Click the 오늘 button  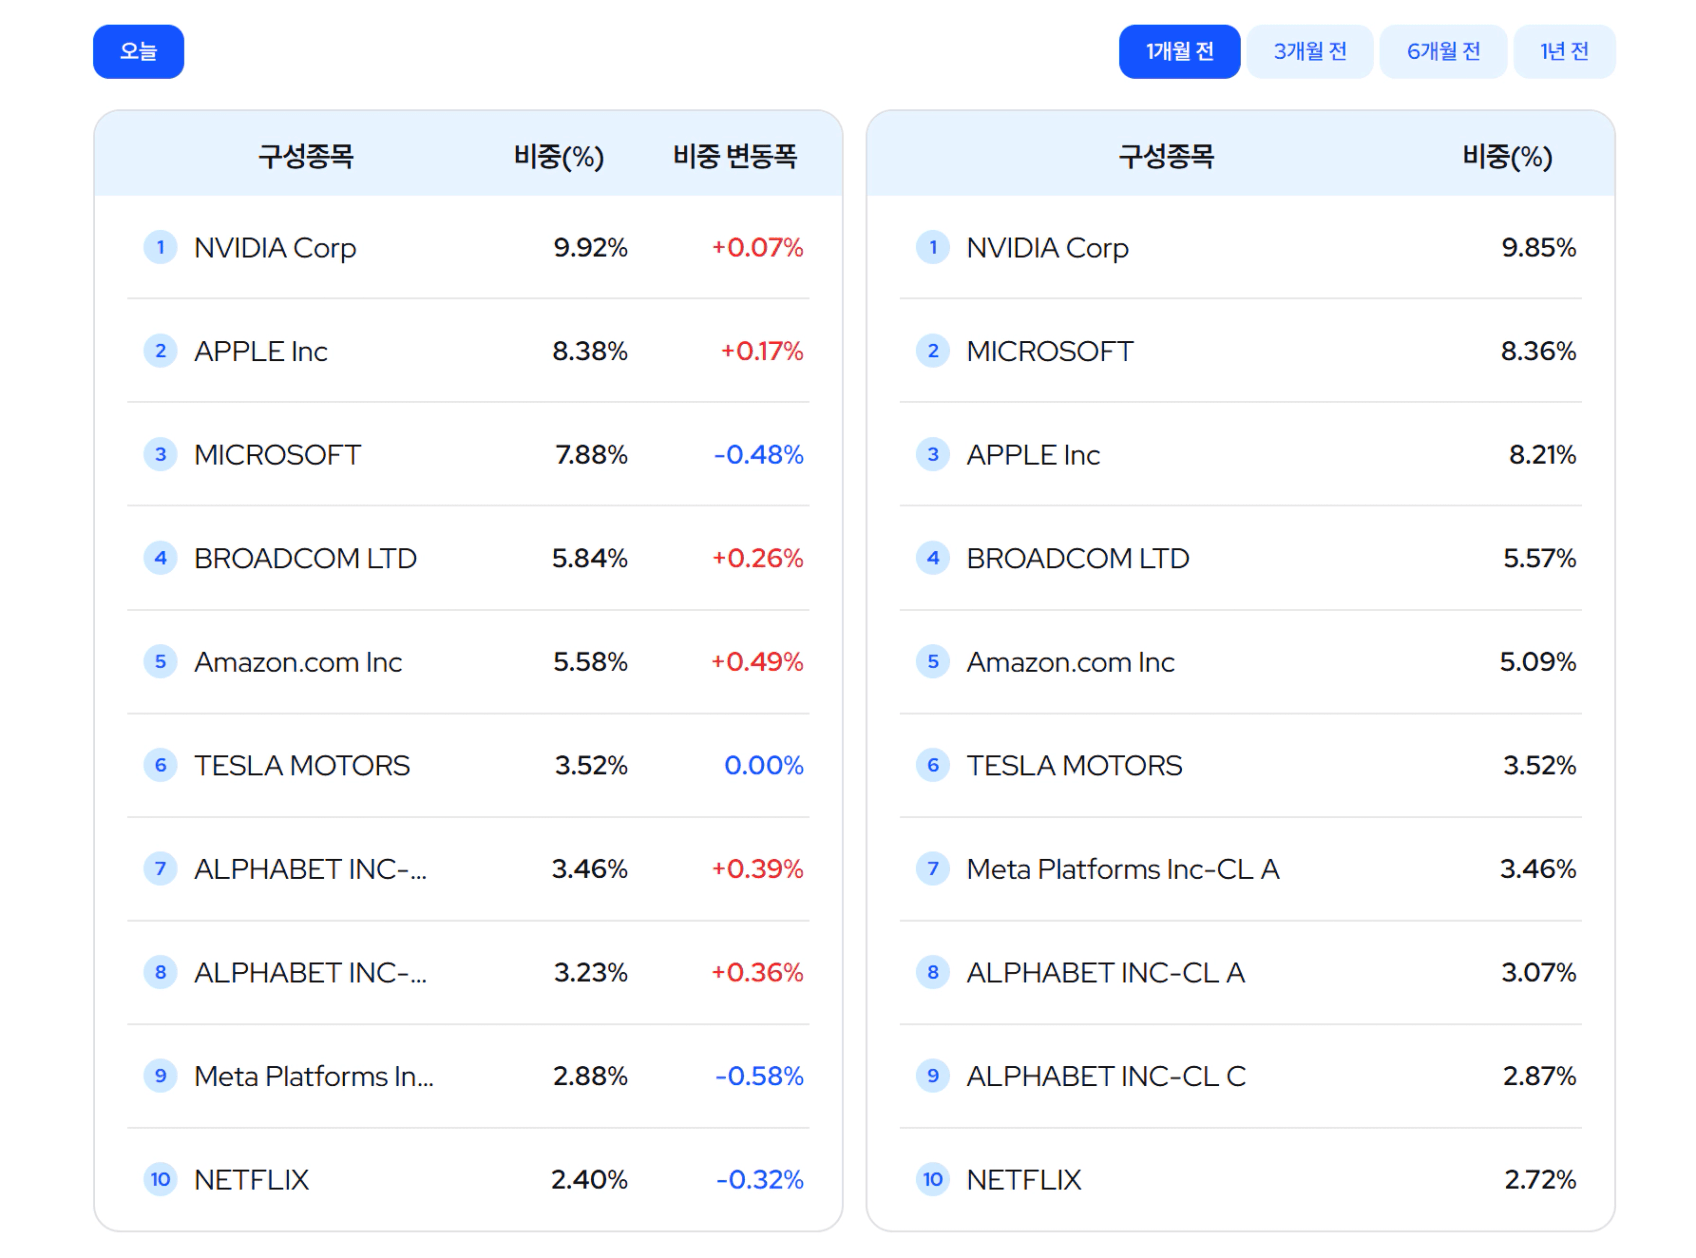pyautogui.click(x=138, y=52)
